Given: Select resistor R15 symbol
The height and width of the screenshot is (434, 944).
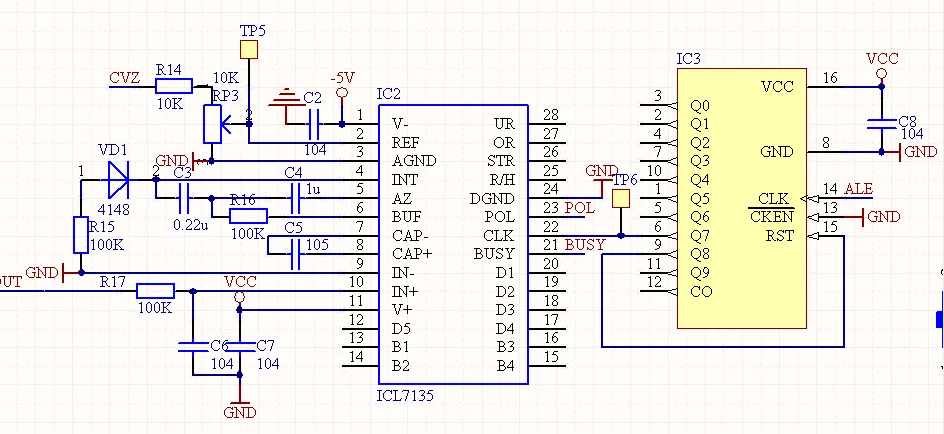Looking at the screenshot, I should pos(81,235).
